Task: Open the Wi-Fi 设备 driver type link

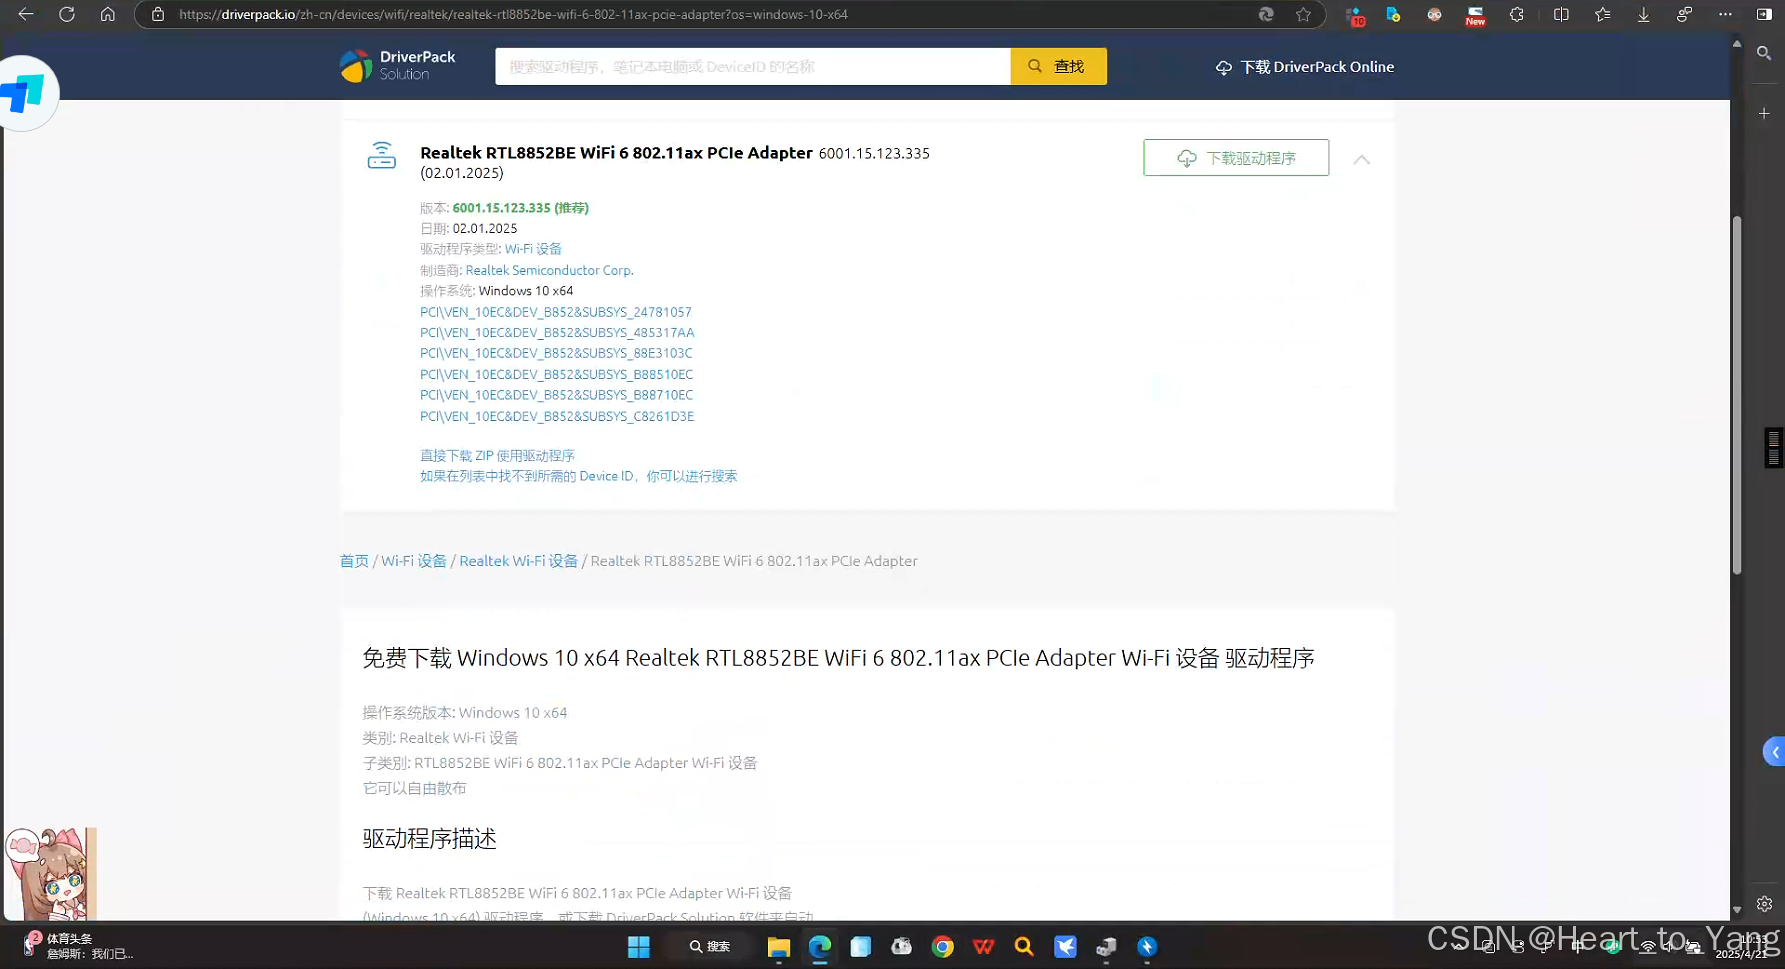Action: coord(533,249)
